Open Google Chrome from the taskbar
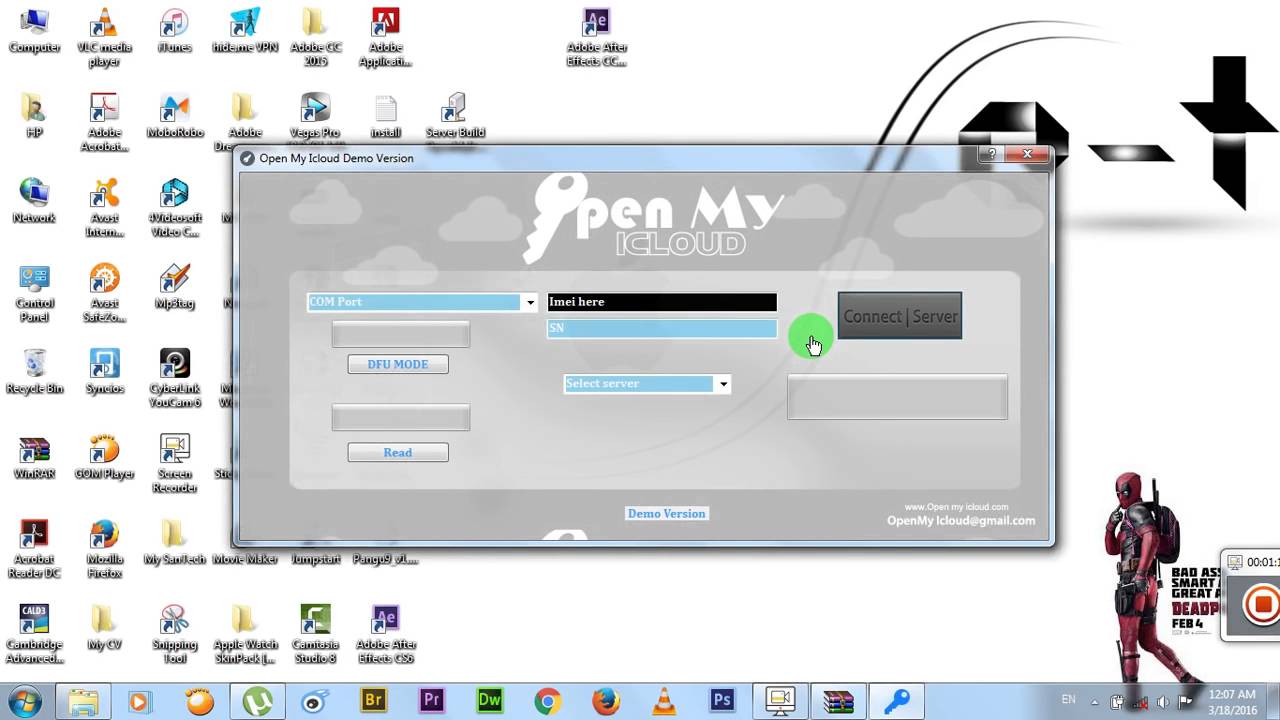The width and height of the screenshot is (1280, 720). point(547,701)
